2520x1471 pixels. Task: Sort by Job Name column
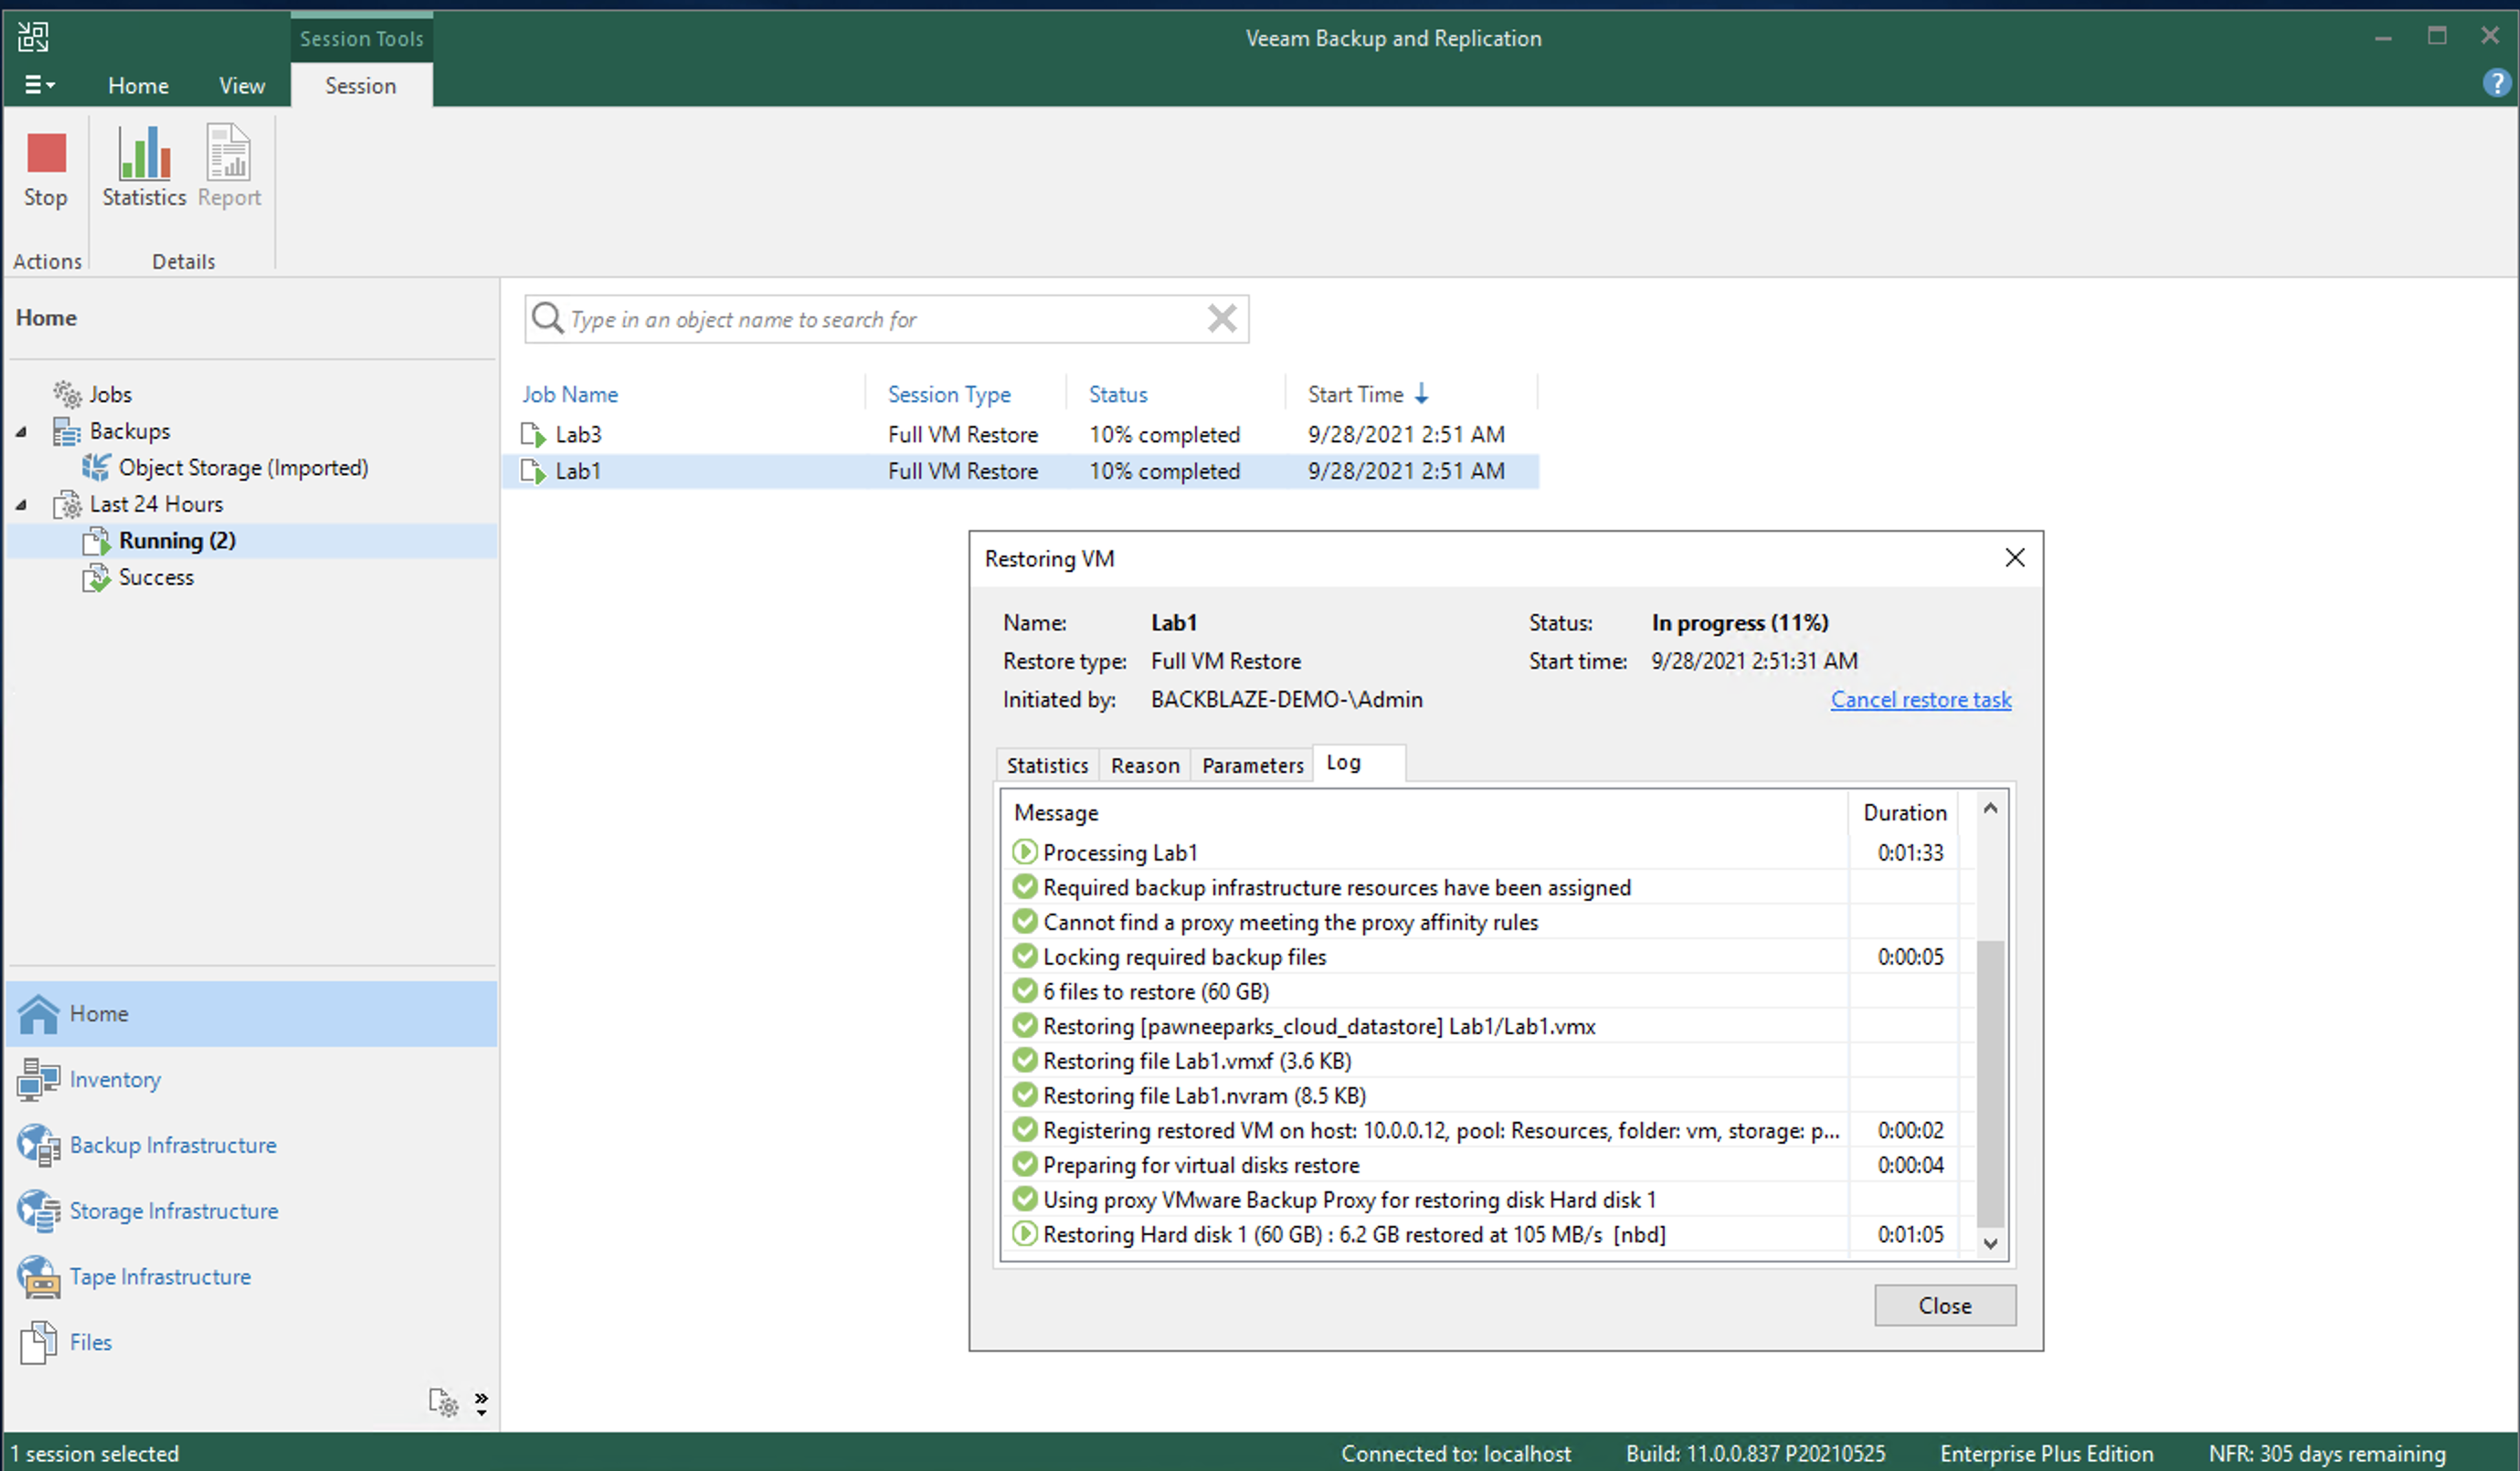click(570, 394)
